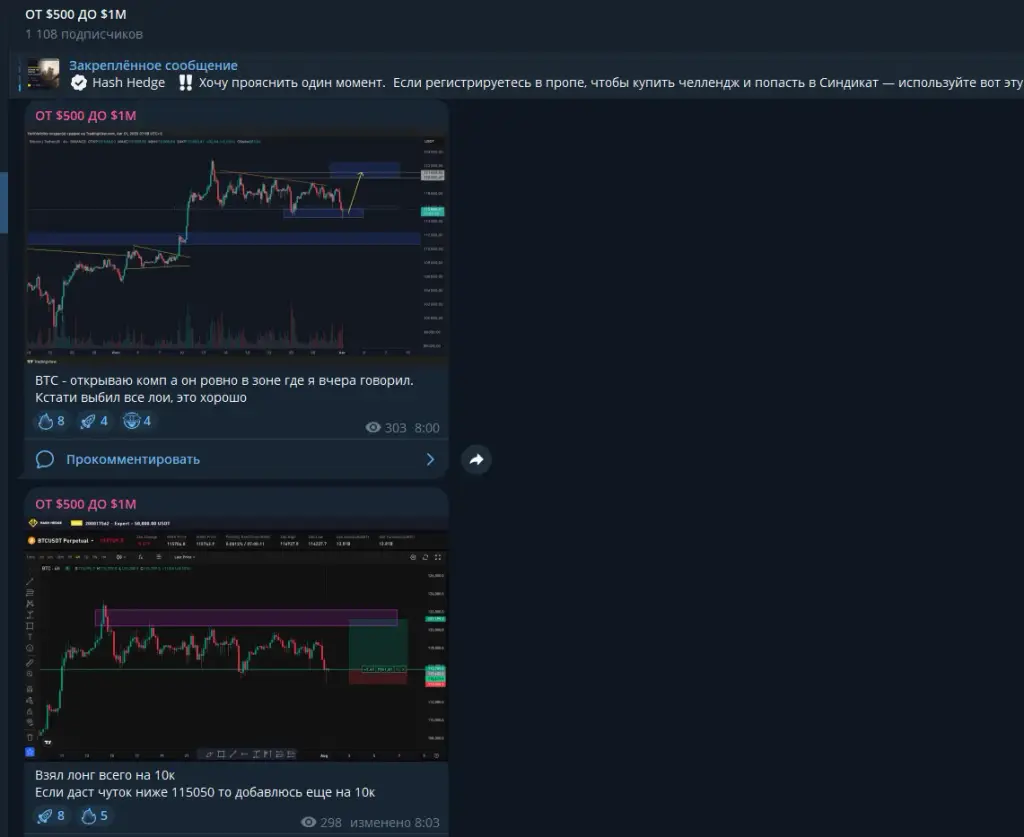Open the pinned message thumbnail image
This screenshot has width=1024, height=837.
click(43, 73)
